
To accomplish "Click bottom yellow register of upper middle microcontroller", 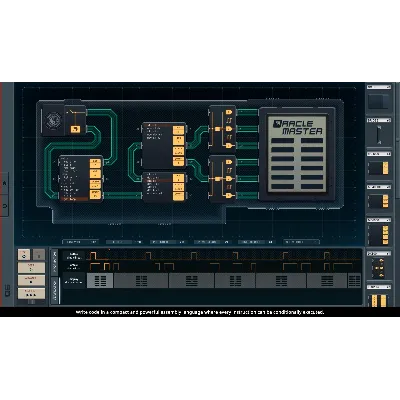I will pyautogui.click(x=178, y=161).
